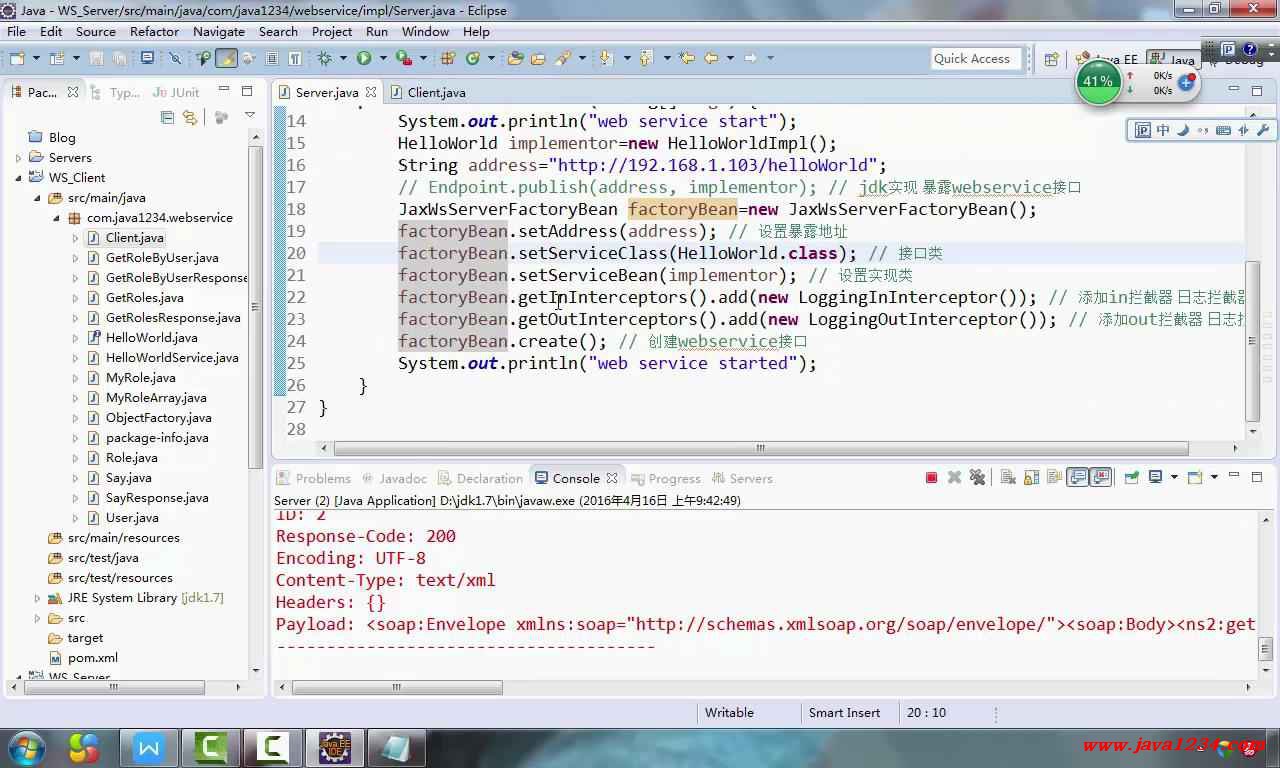Switch to the Problems tab

[313, 478]
